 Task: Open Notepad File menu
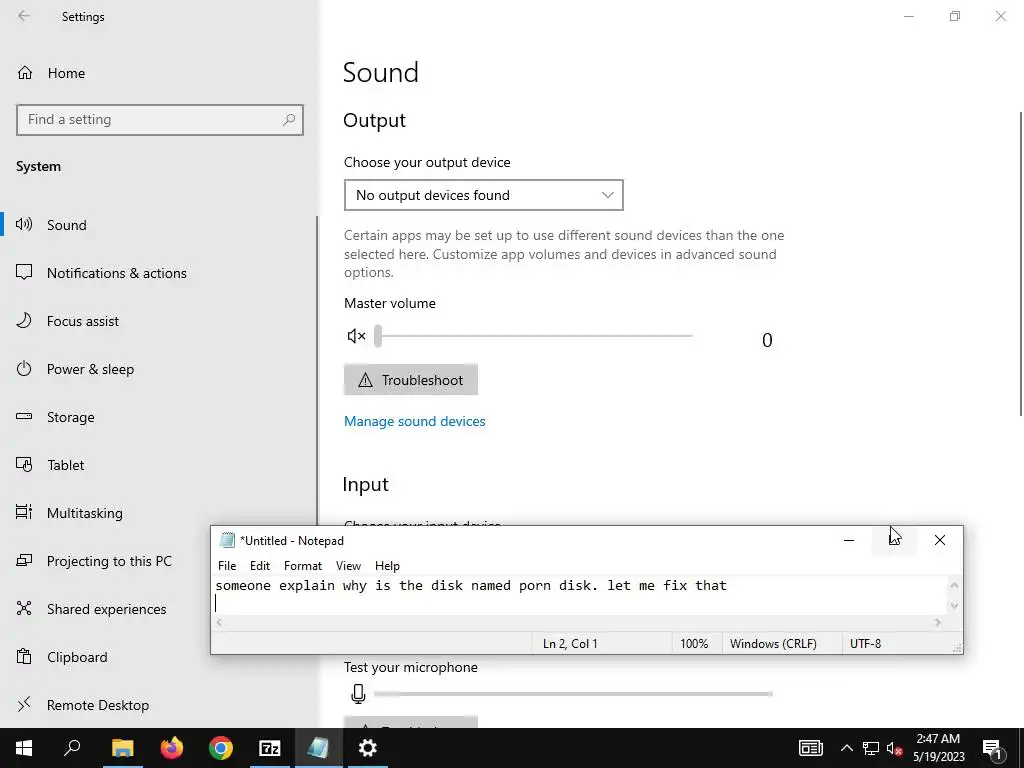point(227,566)
